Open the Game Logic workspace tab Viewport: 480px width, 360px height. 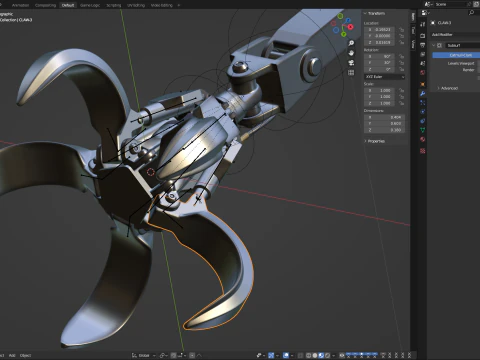pyautogui.click(x=90, y=5)
